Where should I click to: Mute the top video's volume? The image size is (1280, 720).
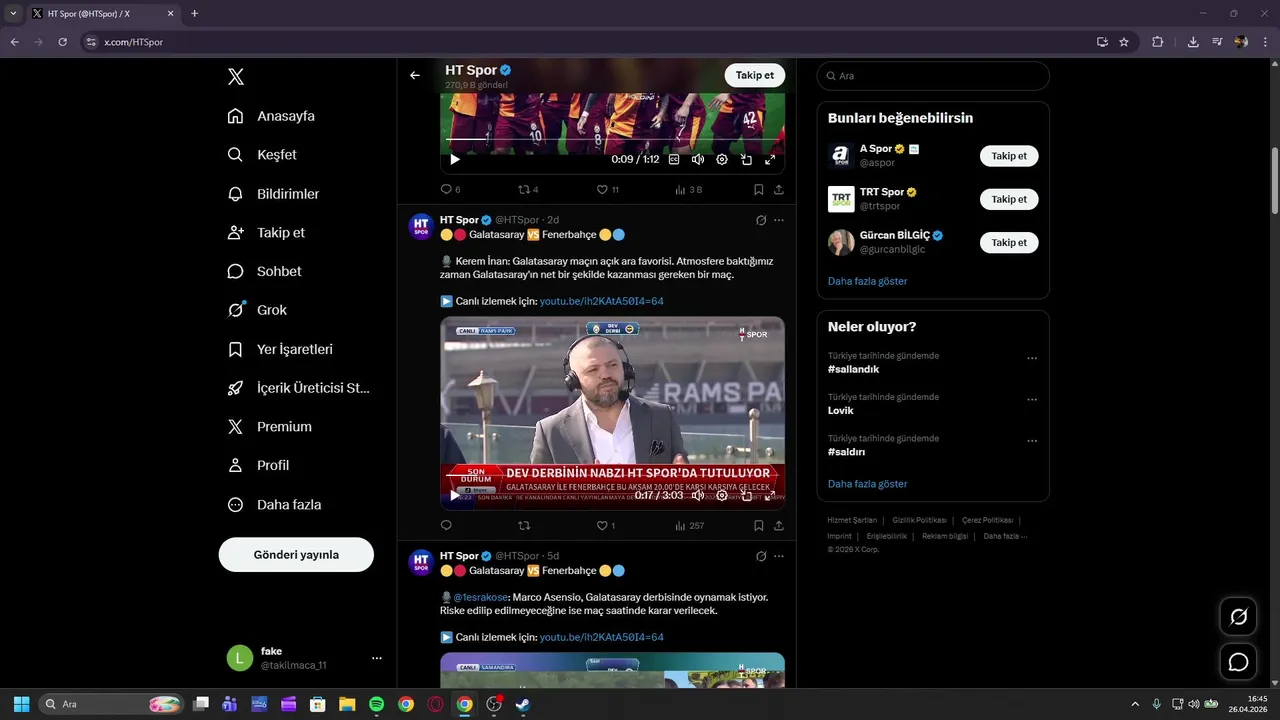coord(698,159)
